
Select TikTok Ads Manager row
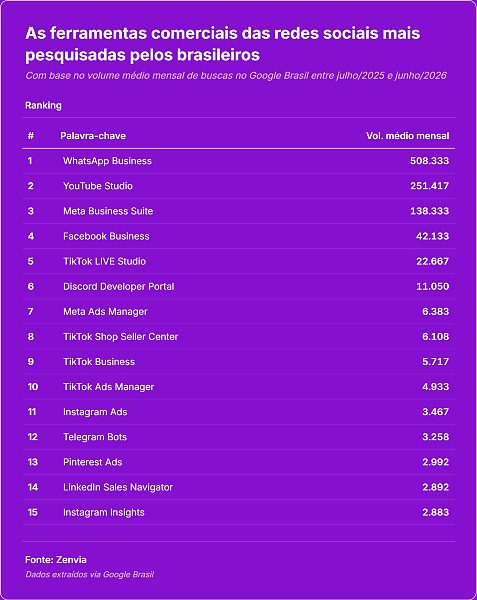tap(239, 387)
